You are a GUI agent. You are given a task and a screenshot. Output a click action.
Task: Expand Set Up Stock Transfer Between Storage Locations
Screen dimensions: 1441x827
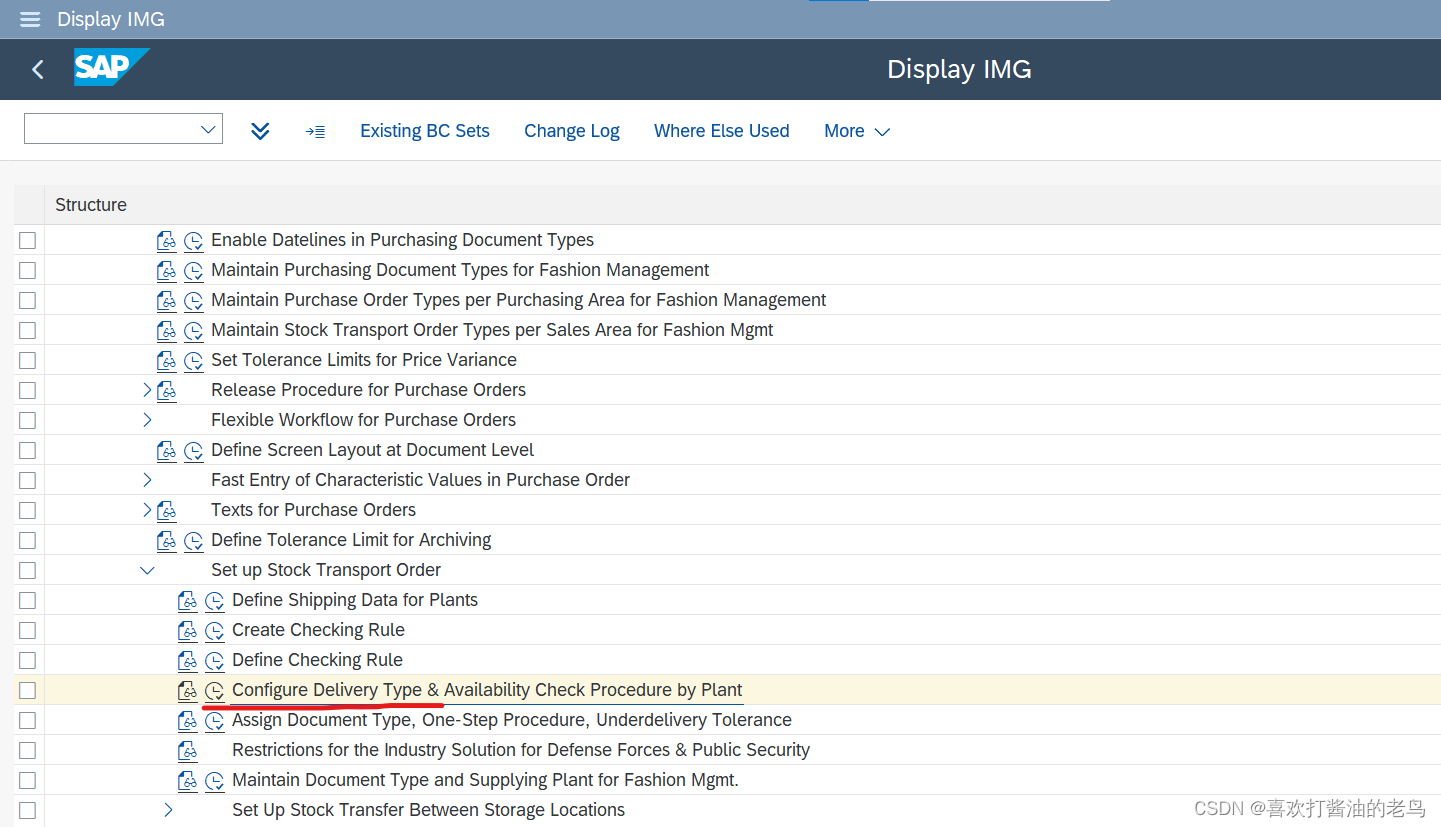click(x=168, y=810)
